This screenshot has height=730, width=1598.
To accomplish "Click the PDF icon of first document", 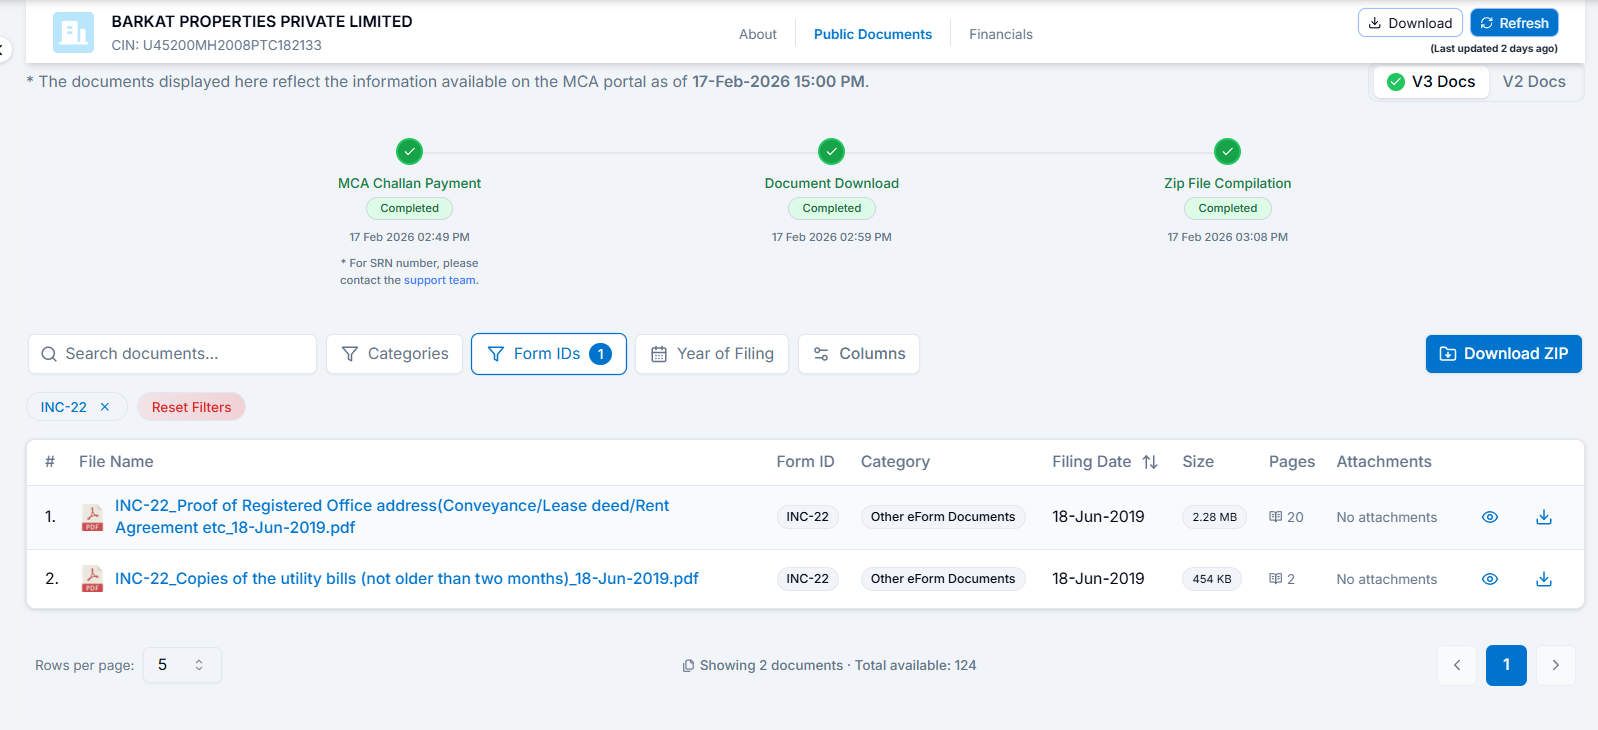I will click(92, 517).
